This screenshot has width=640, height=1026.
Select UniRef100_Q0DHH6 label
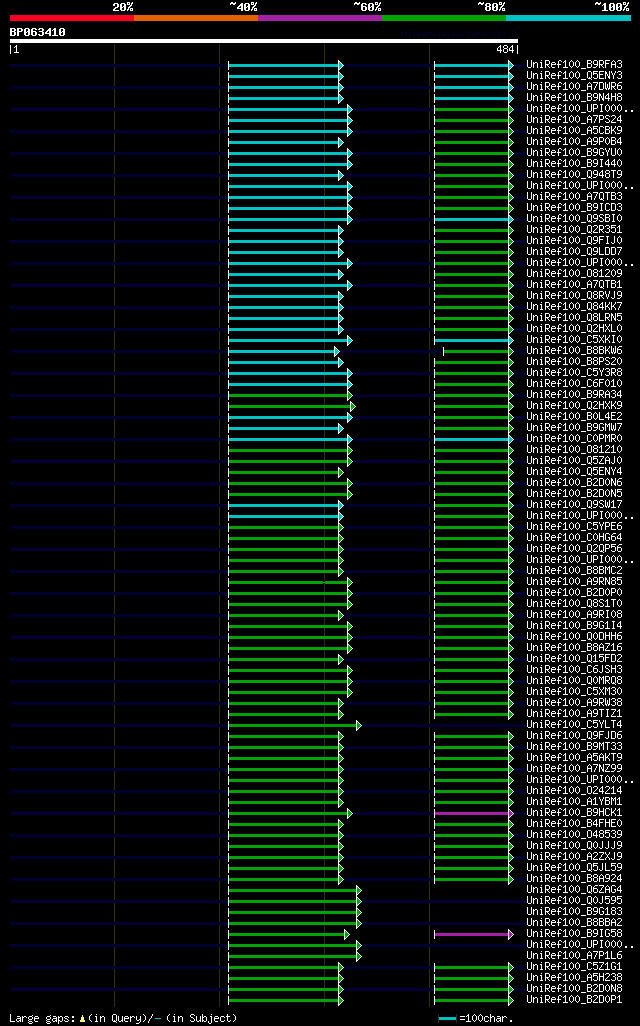[x=575, y=637]
